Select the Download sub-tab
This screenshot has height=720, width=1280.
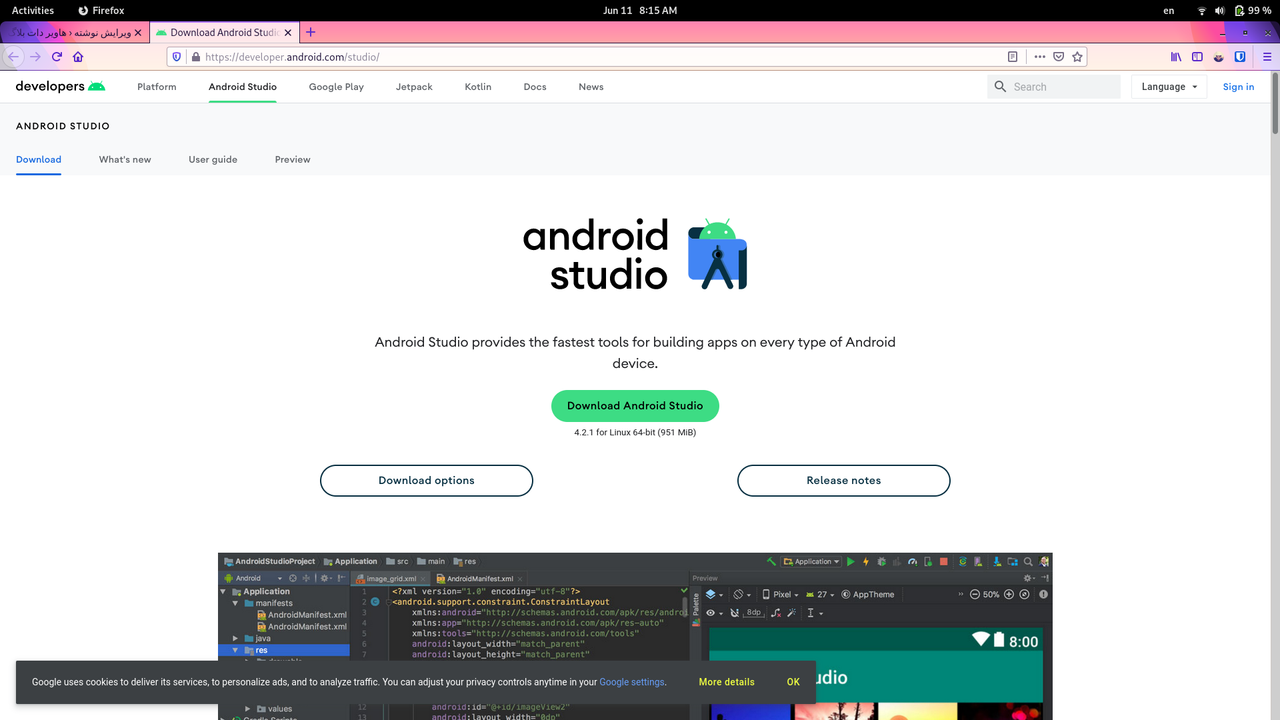click(x=39, y=160)
